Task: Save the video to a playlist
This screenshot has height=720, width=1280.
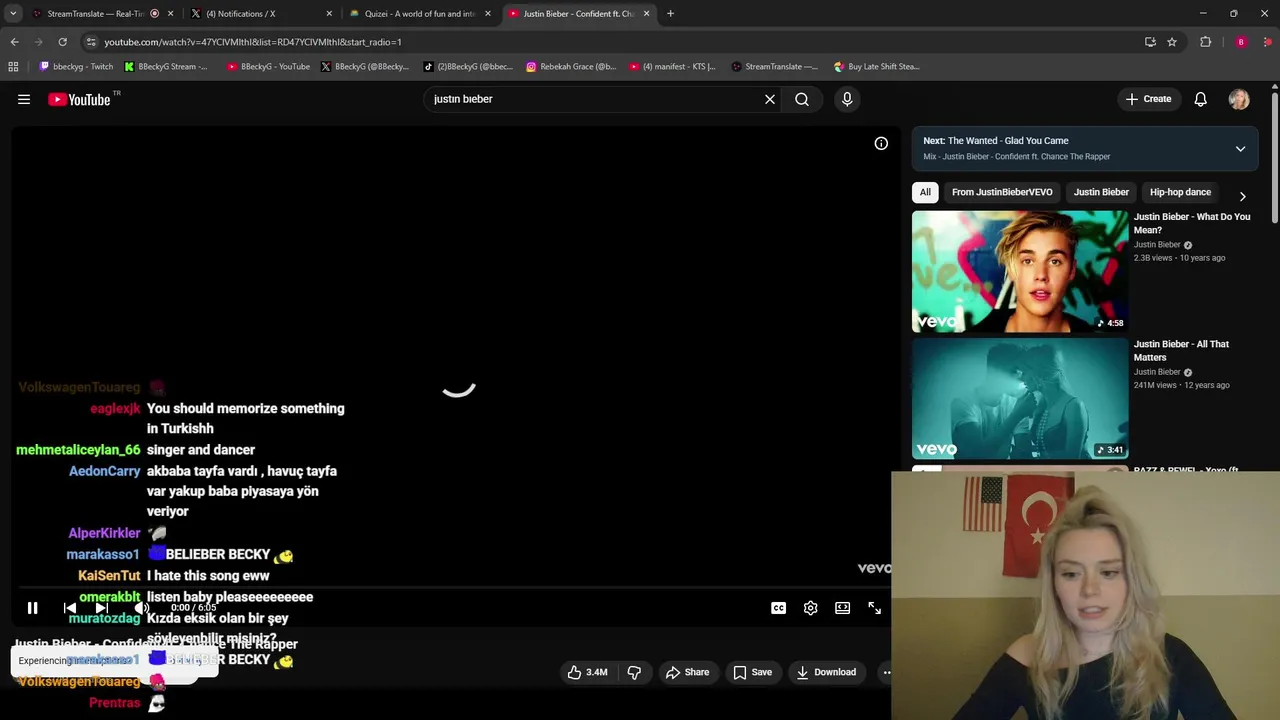Action: tap(753, 672)
